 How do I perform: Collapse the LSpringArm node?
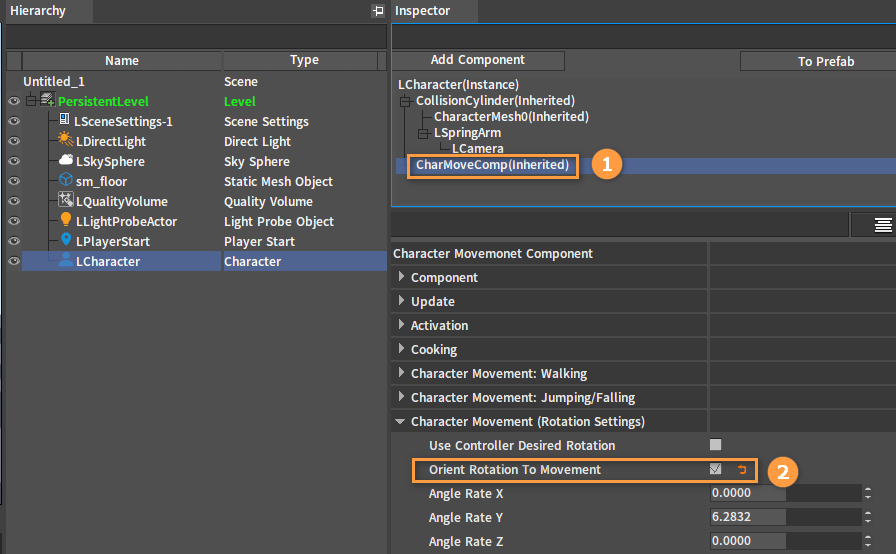coord(423,133)
